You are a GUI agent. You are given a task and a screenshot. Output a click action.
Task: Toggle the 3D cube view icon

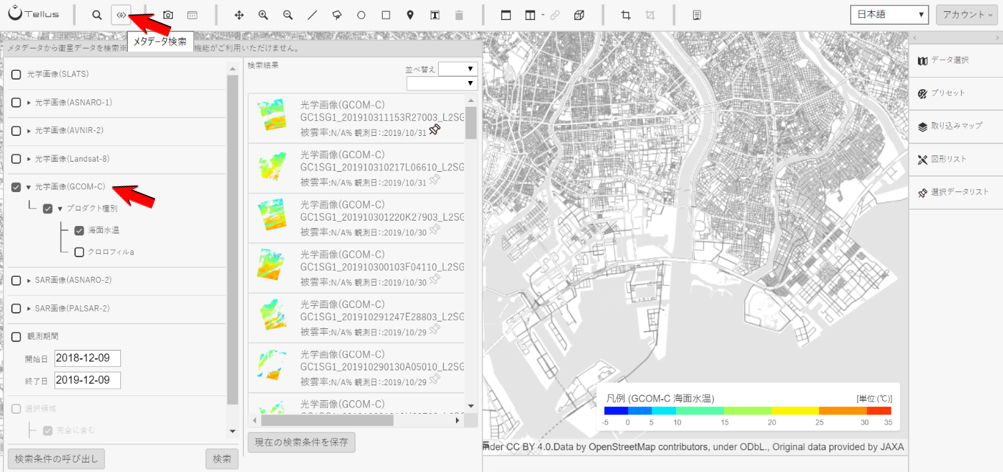[x=578, y=15]
